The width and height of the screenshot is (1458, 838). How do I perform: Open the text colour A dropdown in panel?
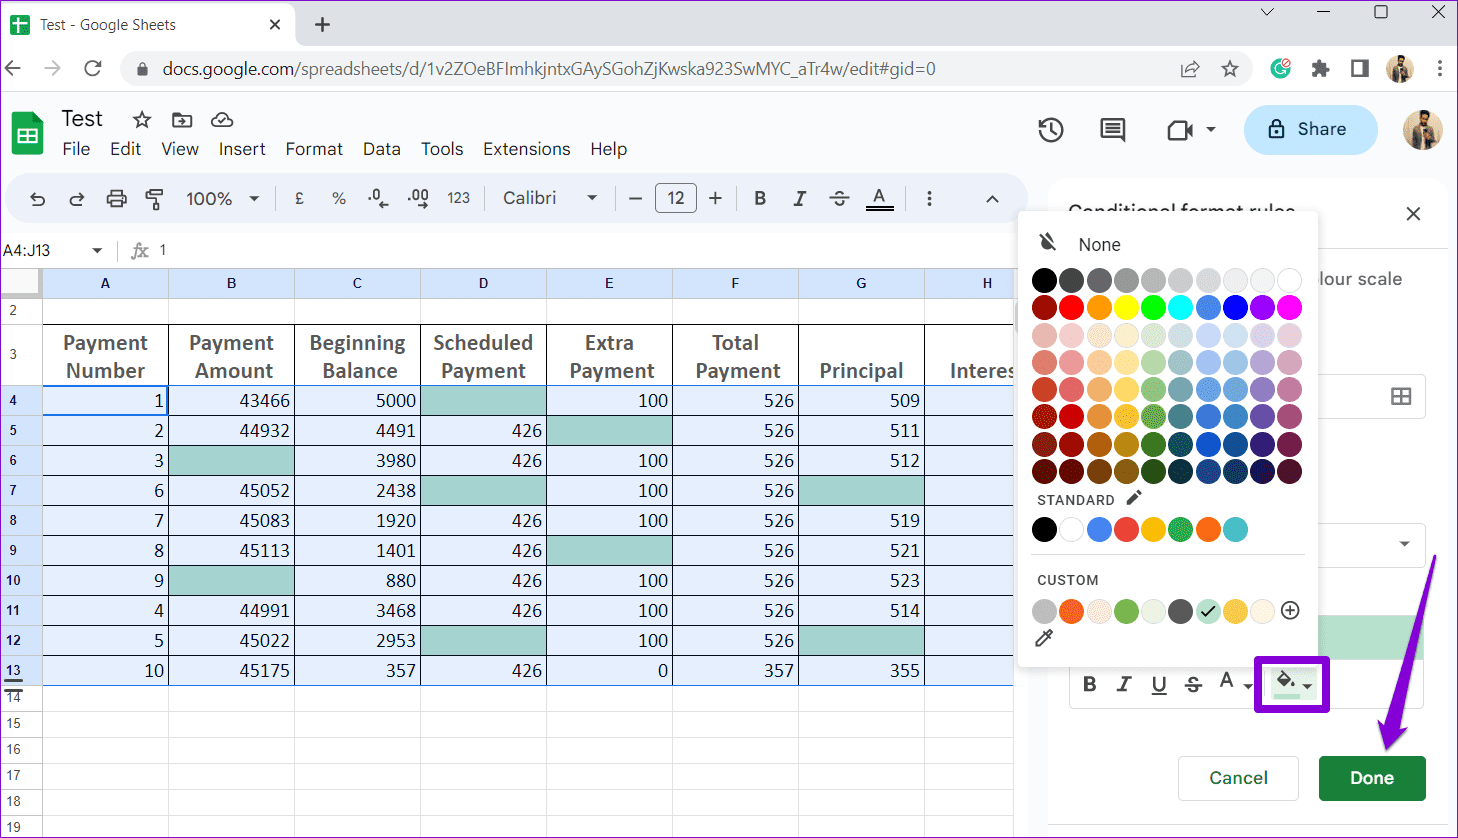coord(1235,684)
